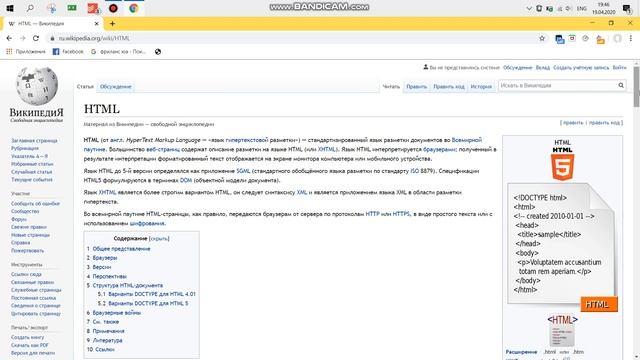This screenshot has height=360, width=640.
Task: Open the clock and date in tray
Action: (x=603, y=9)
